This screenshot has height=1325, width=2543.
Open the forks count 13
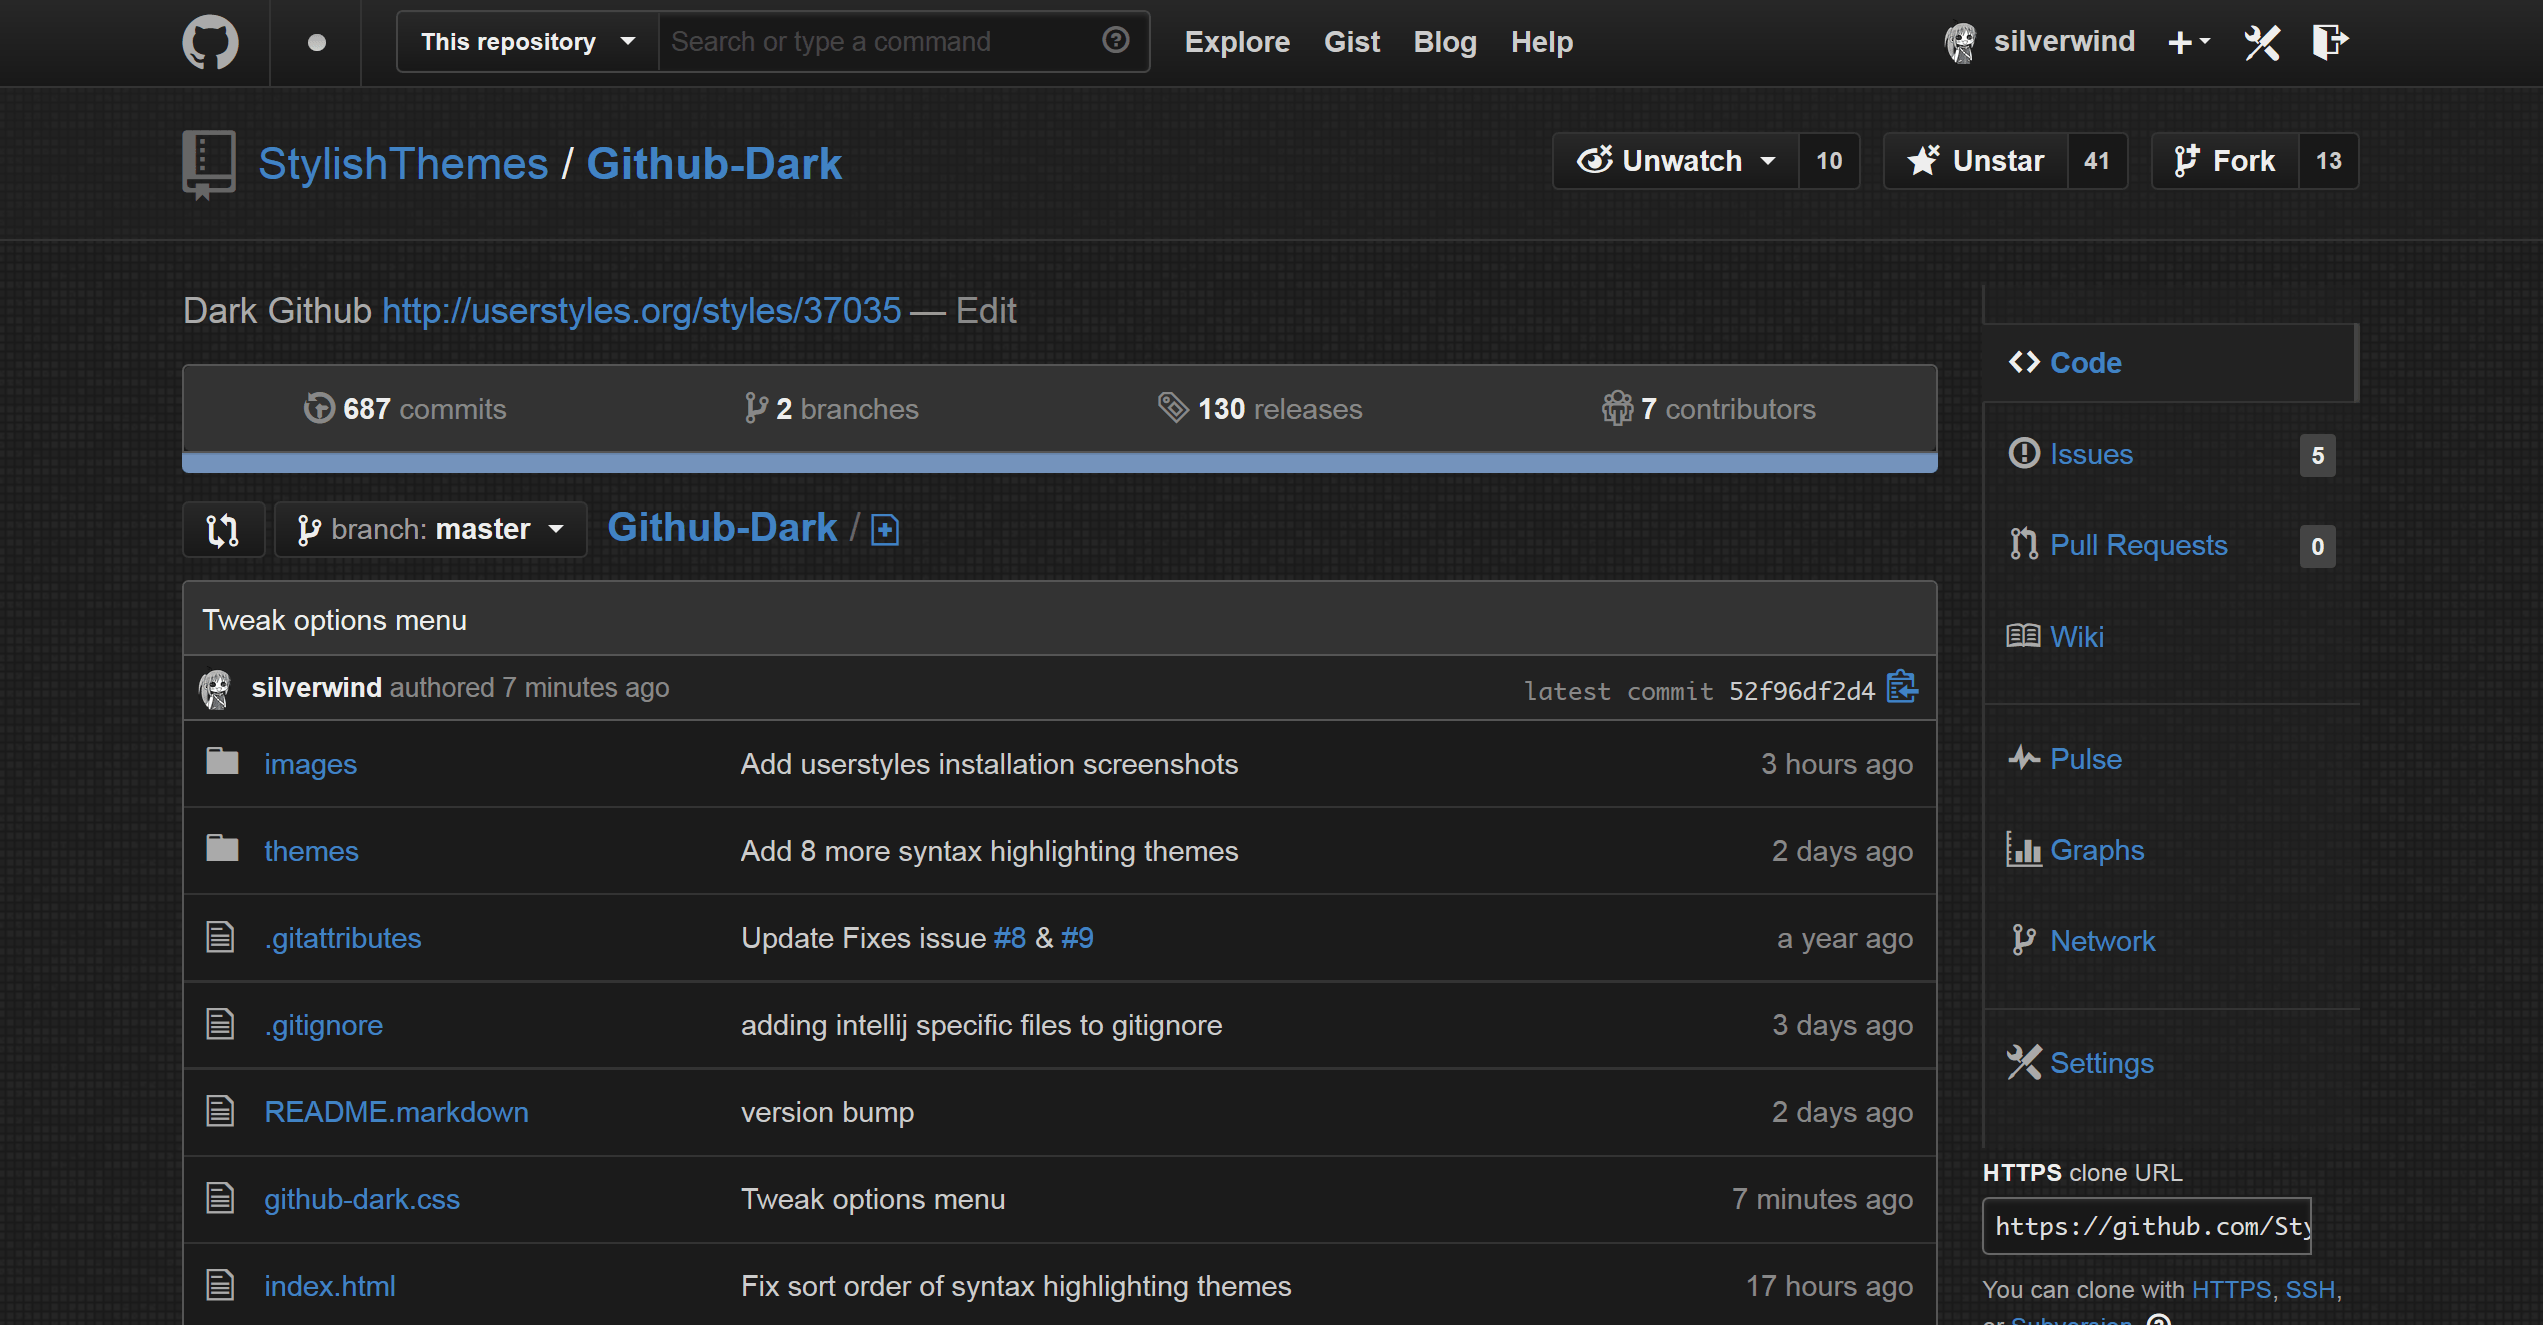coord(2329,161)
